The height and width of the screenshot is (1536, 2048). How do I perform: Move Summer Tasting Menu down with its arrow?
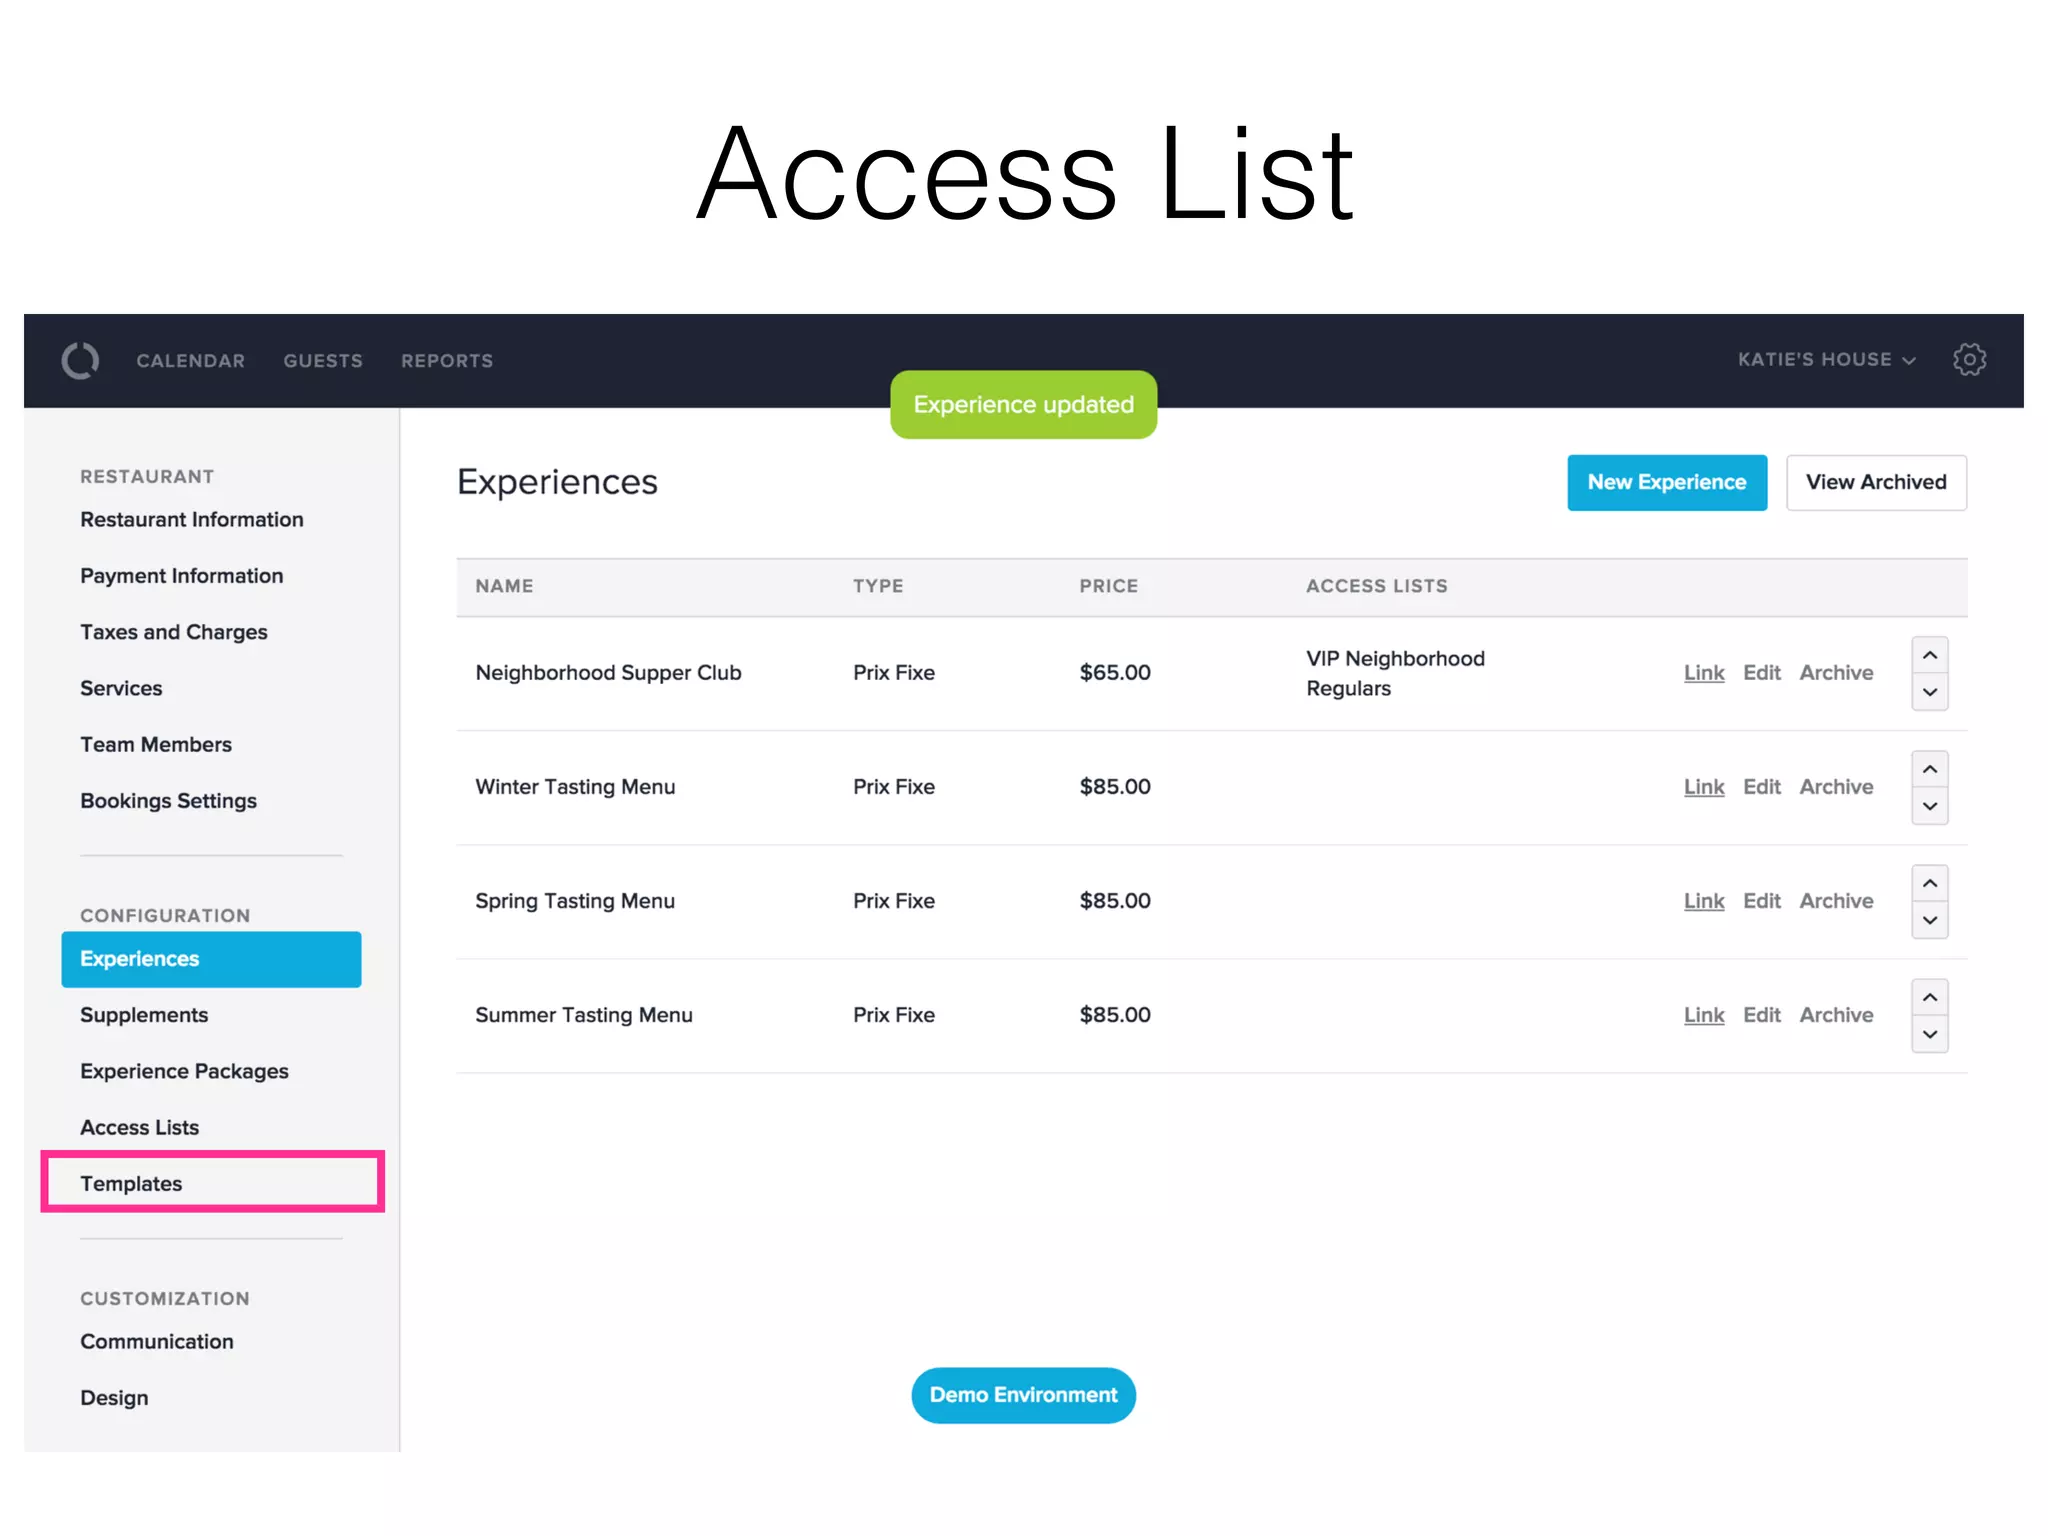[1929, 1034]
